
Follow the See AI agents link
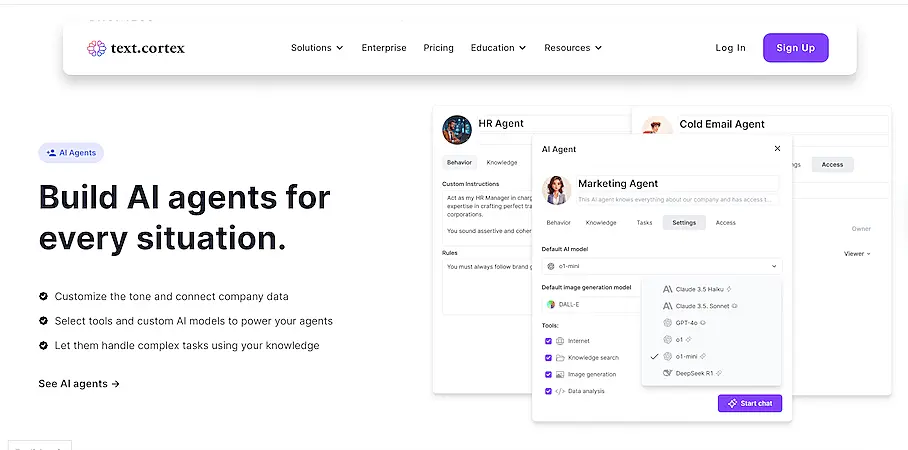pos(79,383)
